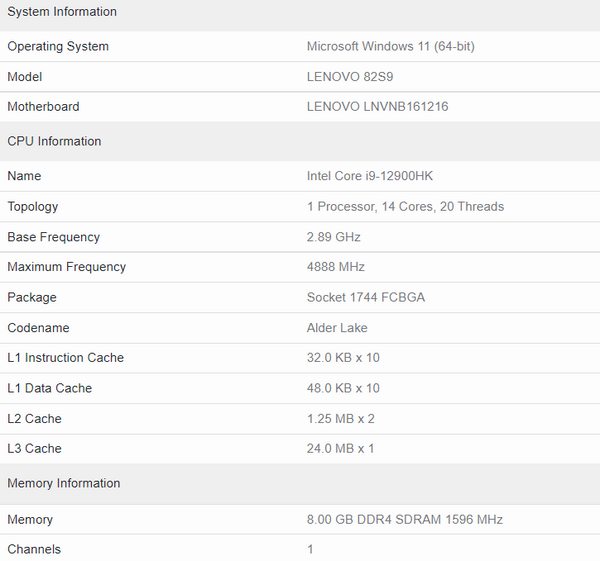
Task: Select the 48.0 KB x 10 value
Action: coord(343,388)
